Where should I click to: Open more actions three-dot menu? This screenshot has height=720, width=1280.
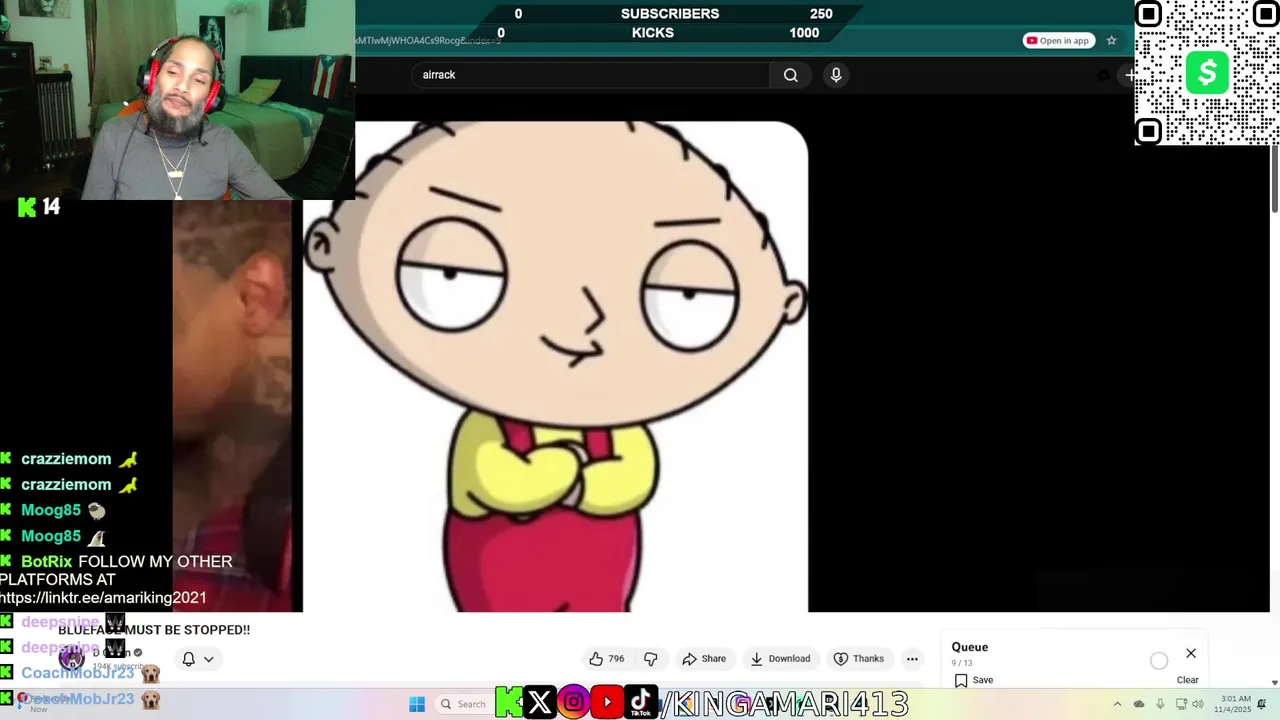912,659
